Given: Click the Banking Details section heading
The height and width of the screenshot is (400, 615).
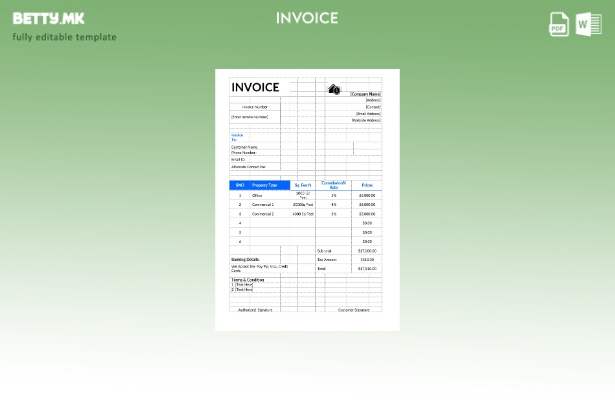Looking at the screenshot, I should (246, 259).
